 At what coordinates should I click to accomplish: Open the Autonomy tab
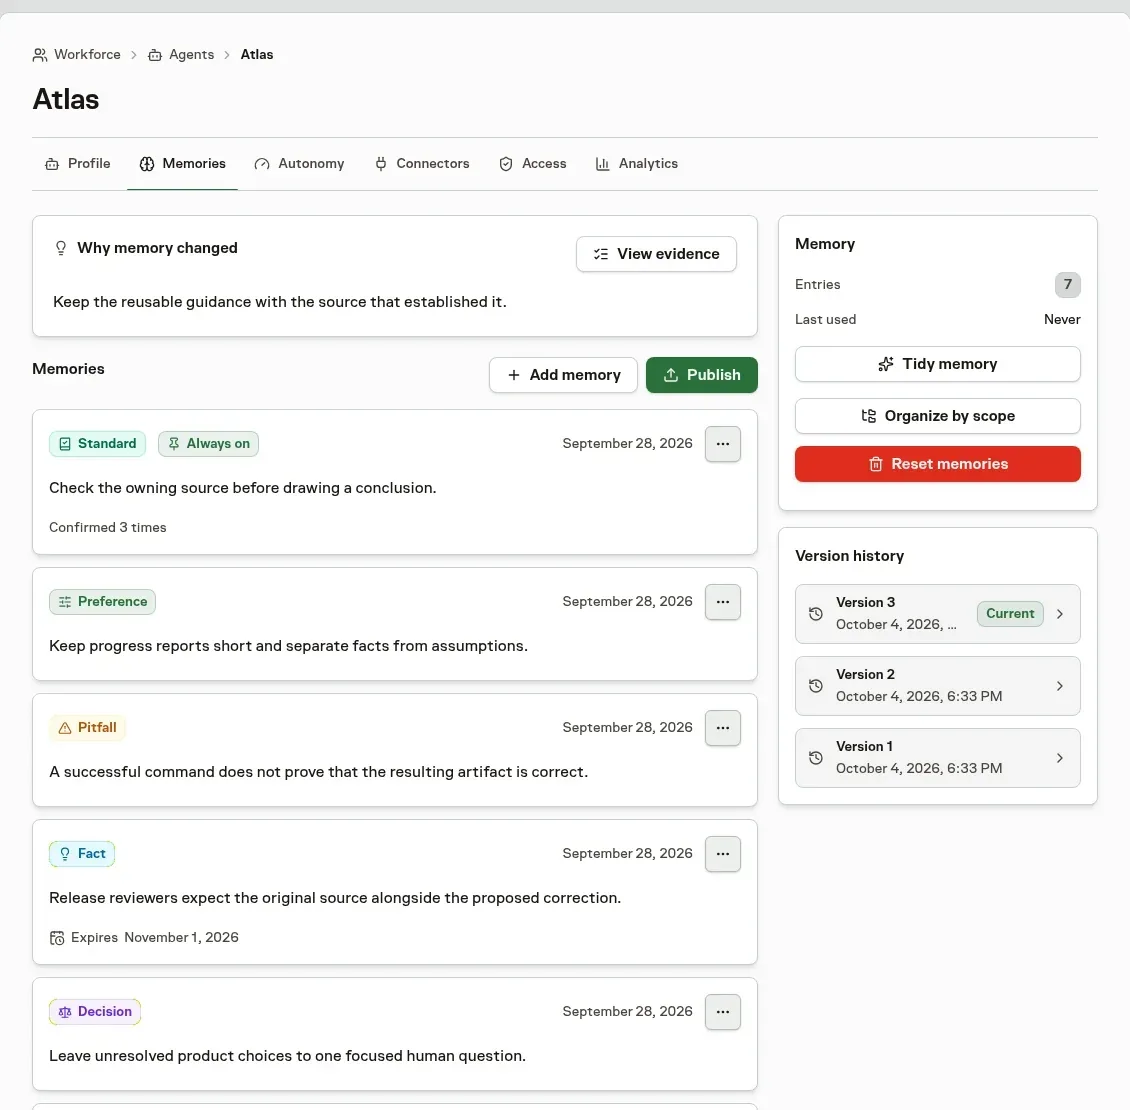[x=299, y=164]
